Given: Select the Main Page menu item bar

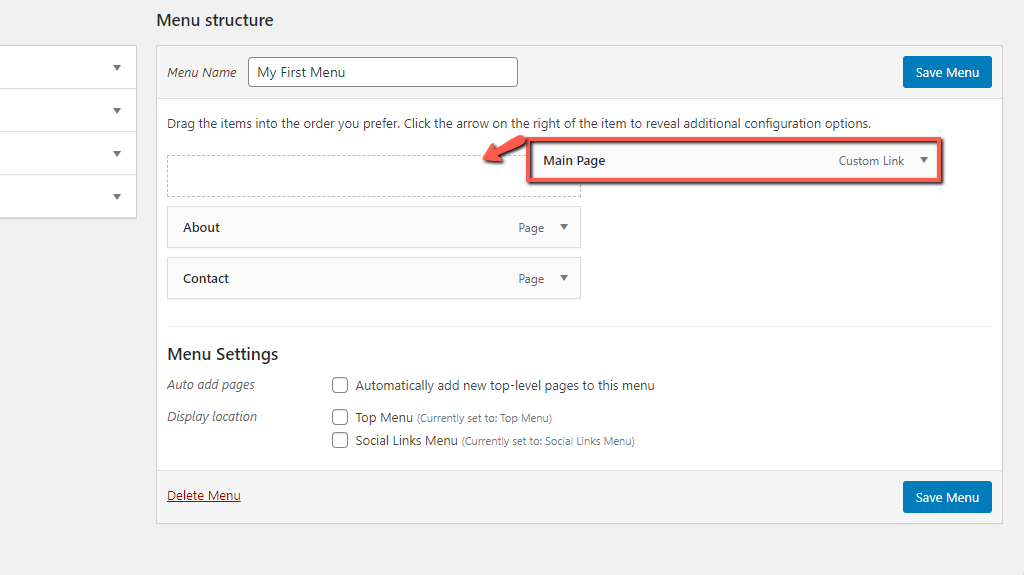Looking at the screenshot, I should click(734, 160).
